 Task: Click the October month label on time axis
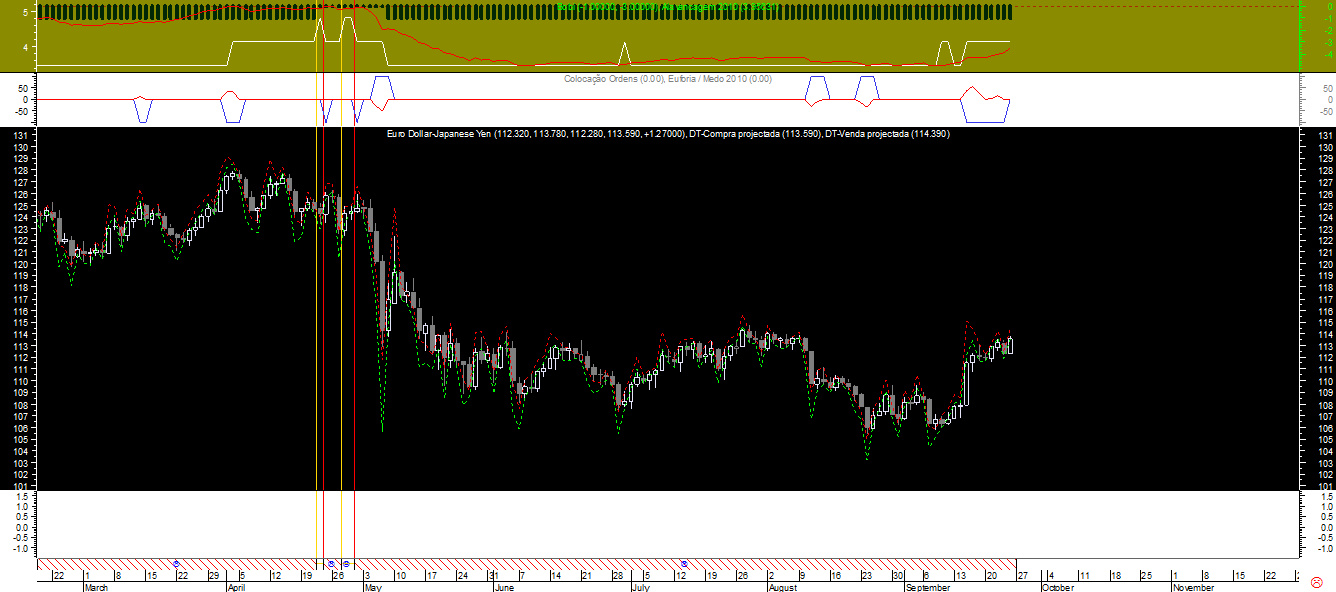pos(1058,587)
